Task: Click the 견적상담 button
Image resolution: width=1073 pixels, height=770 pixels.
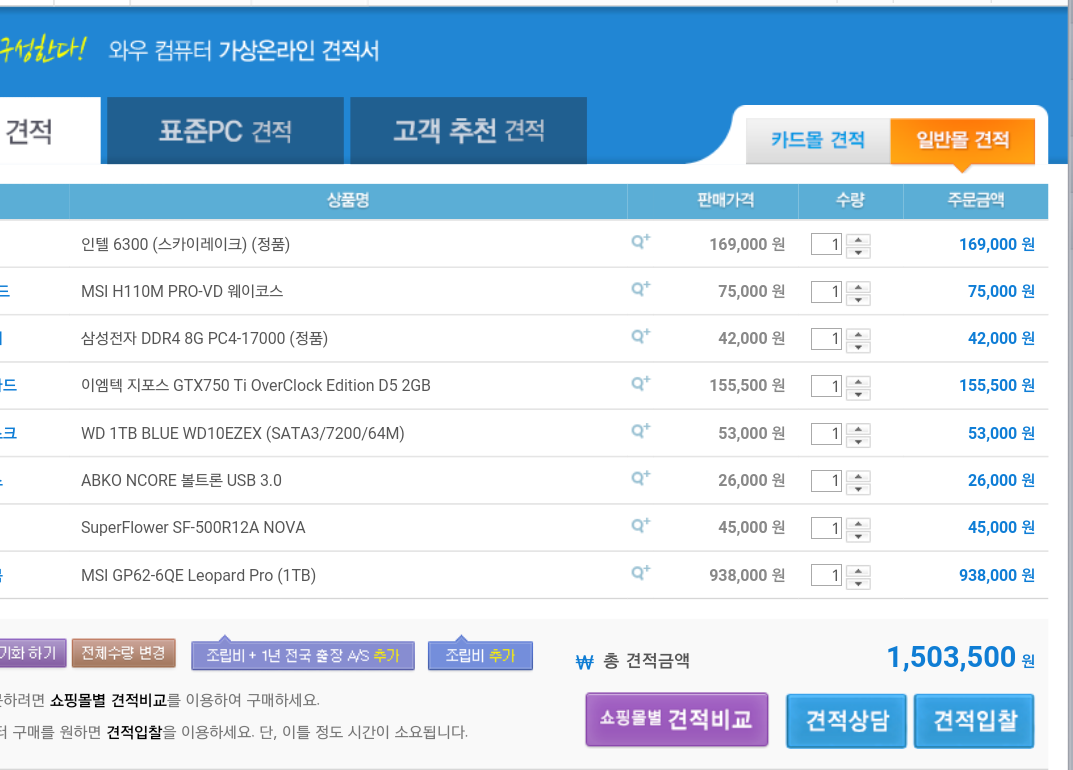Action: click(x=846, y=721)
